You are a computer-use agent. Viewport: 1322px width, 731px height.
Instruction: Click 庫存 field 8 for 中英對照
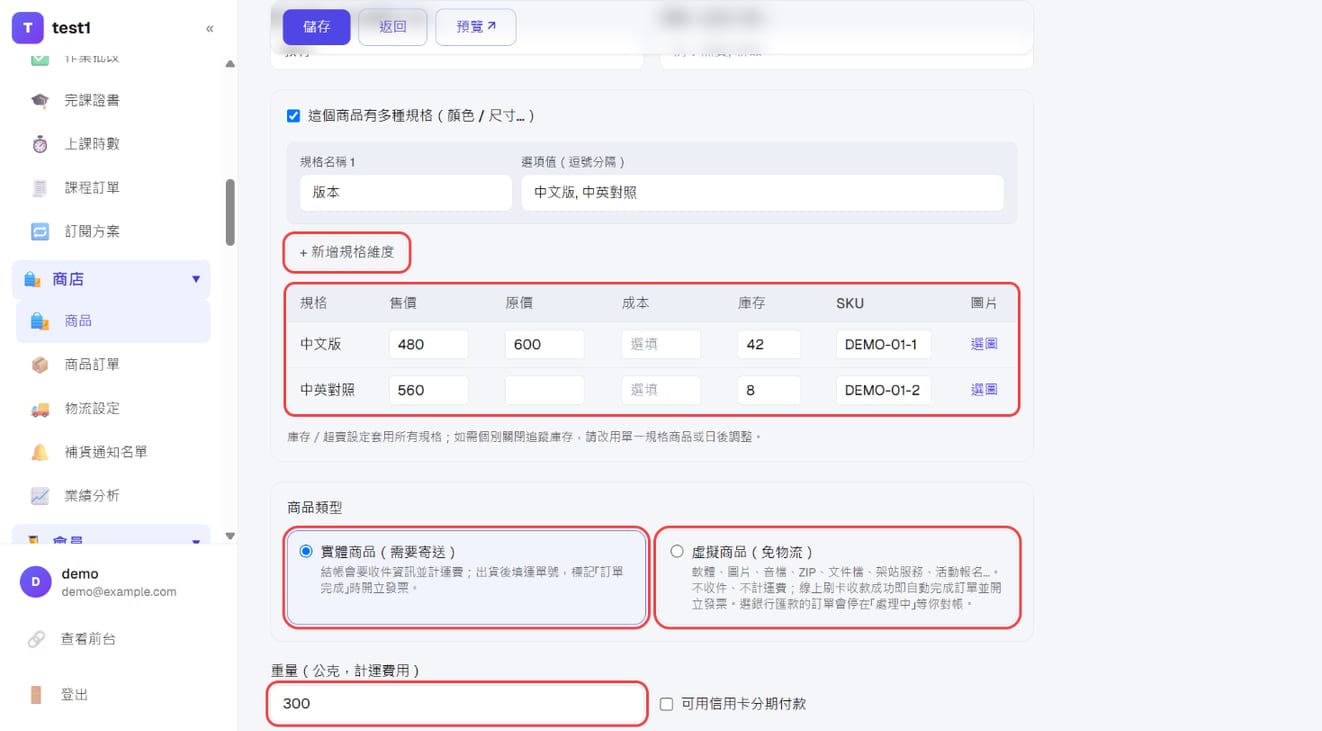tap(769, 390)
